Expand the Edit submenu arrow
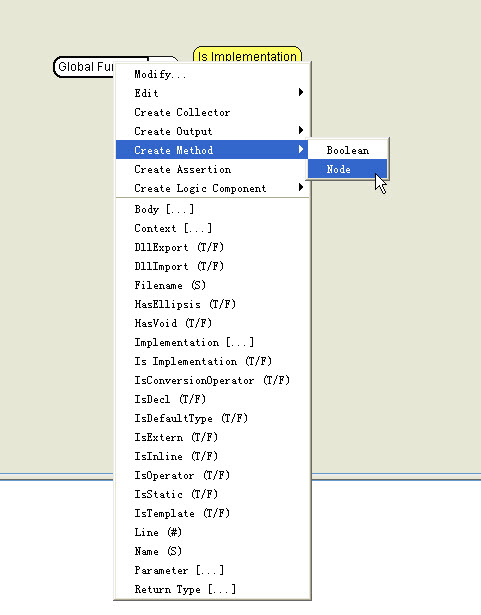 (301, 93)
